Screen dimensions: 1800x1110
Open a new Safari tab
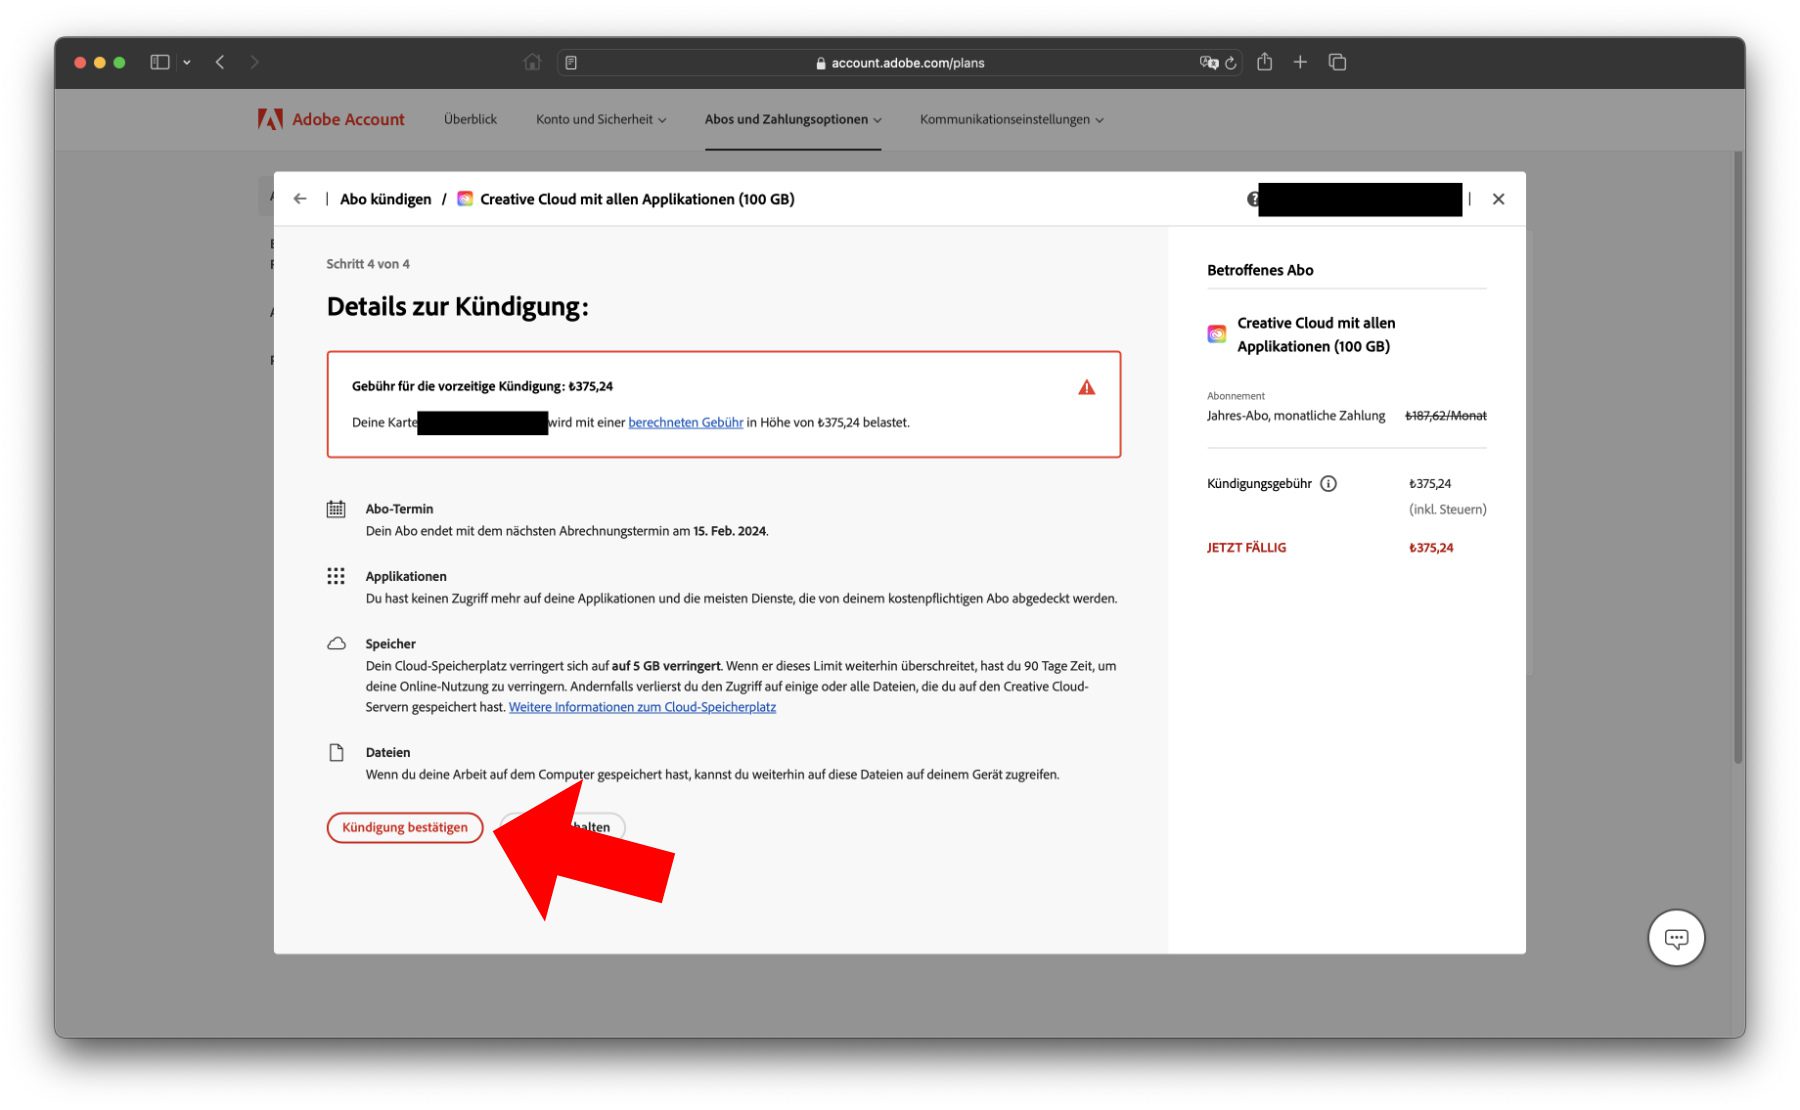(x=1300, y=62)
